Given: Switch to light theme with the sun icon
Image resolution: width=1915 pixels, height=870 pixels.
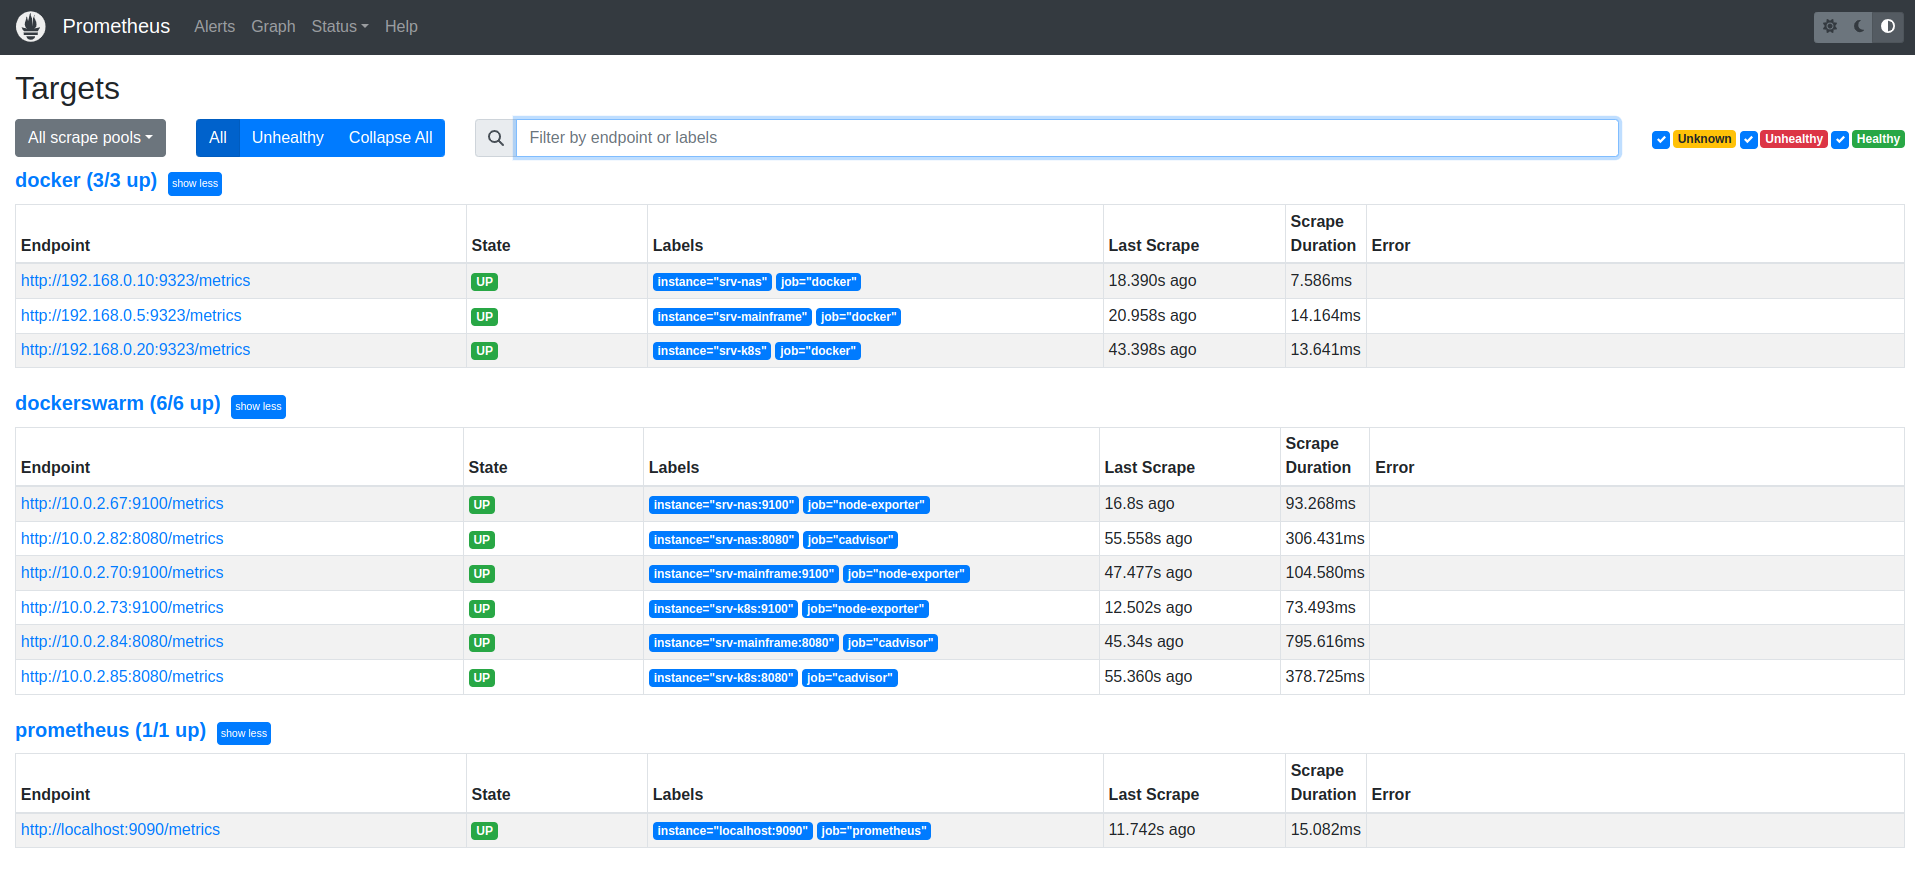Looking at the screenshot, I should click(1830, 27).
